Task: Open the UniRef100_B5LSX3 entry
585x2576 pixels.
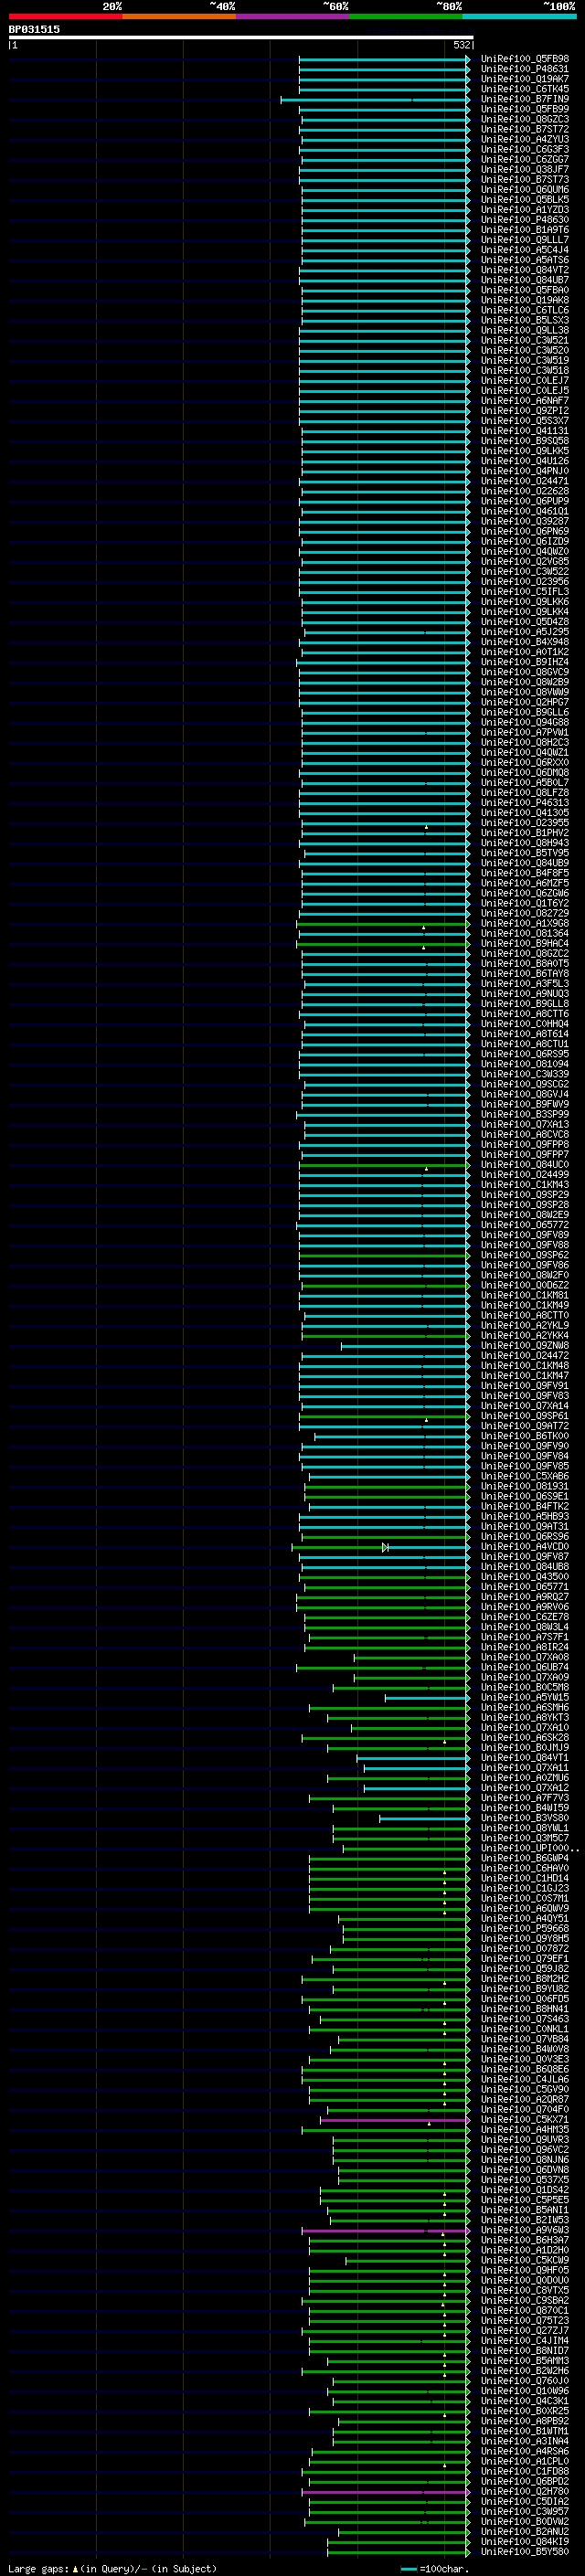Action: [x=525, y=320]
